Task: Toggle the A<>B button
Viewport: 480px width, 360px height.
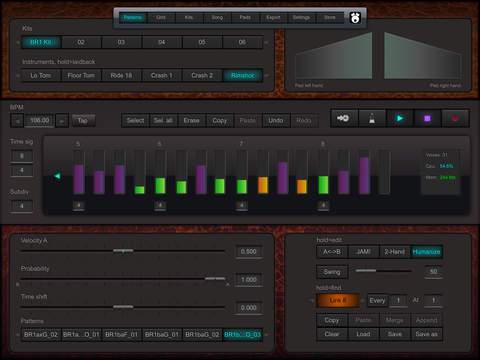Action: coord(332,252)
